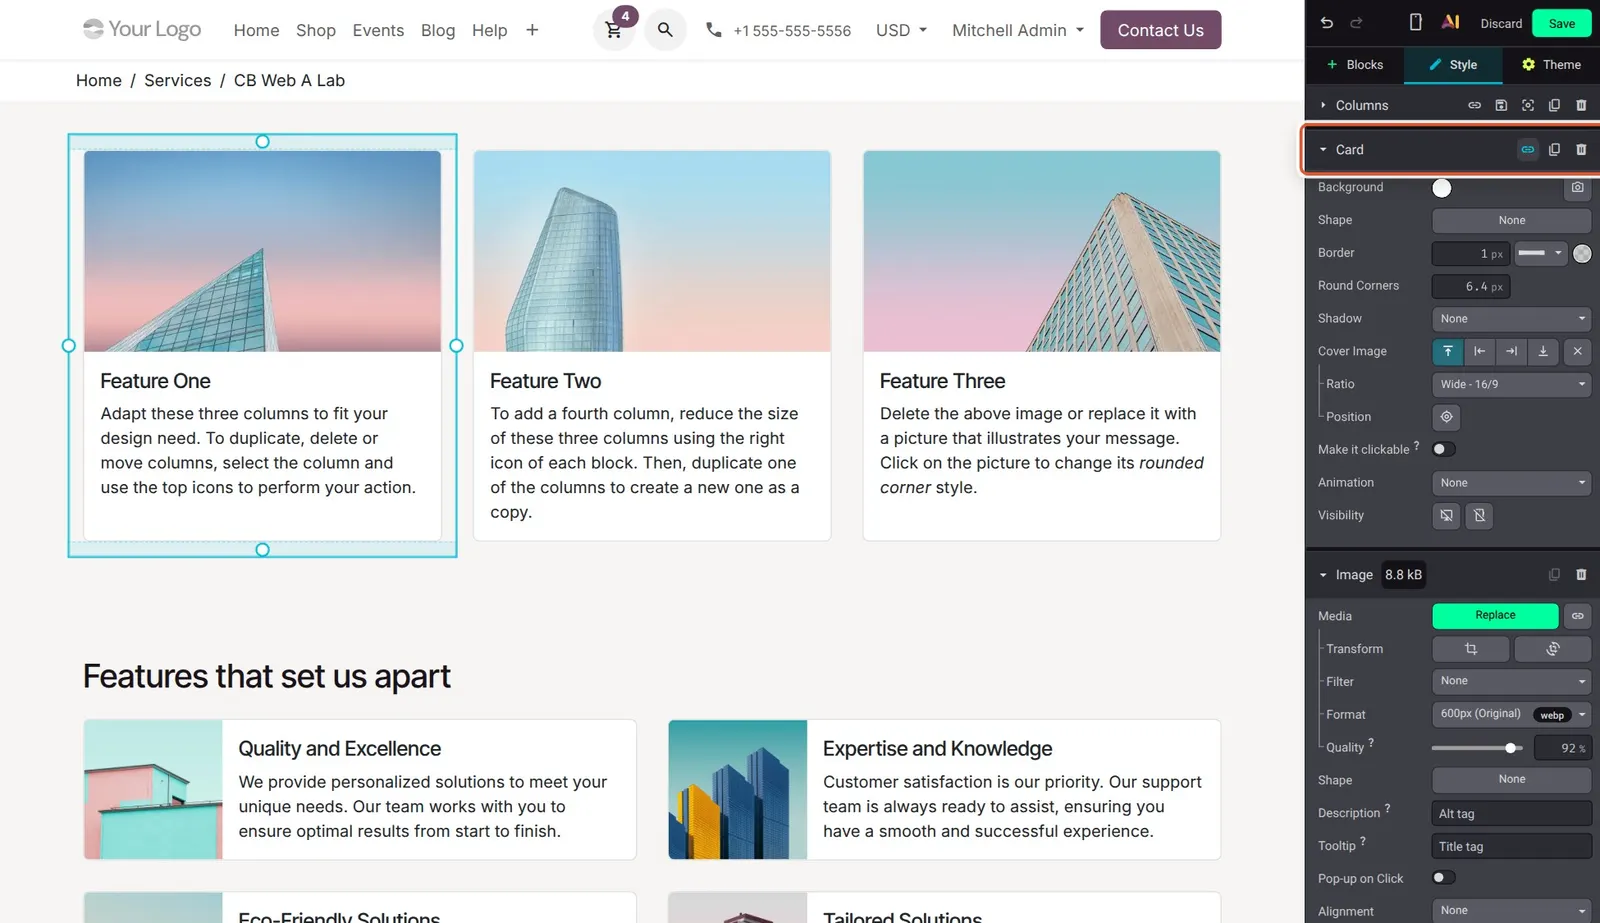Open the image Filter dropdown
This screenshot has width=1600, height=923.
point(1511,681)
